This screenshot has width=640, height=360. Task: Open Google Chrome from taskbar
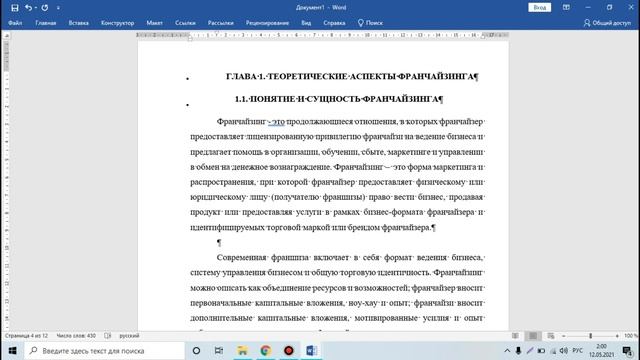coord(266,351)
